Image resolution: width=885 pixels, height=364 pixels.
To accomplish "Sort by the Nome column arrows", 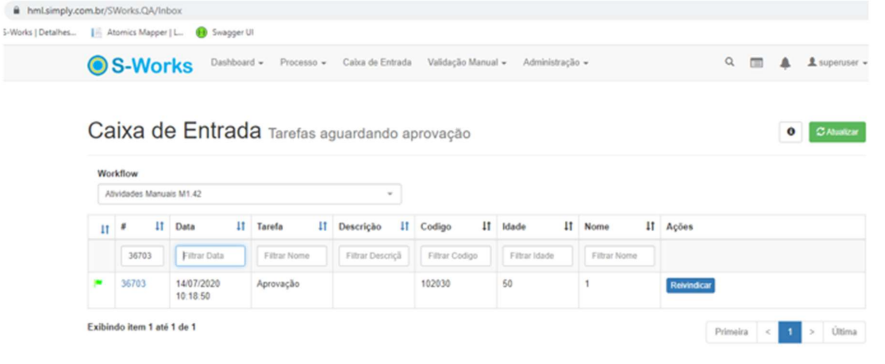I will coord(650,226).
